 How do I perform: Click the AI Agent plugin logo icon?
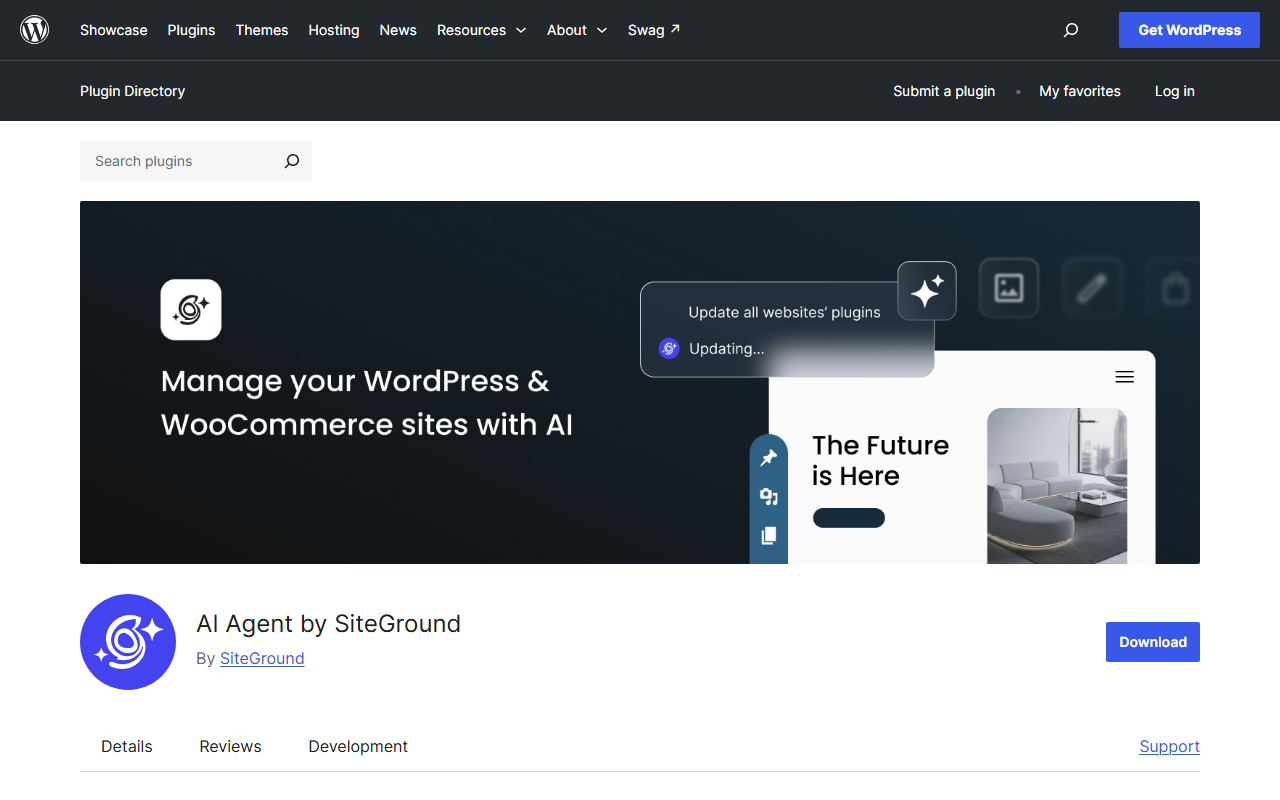pyautogui.click(x=128, y=642)
